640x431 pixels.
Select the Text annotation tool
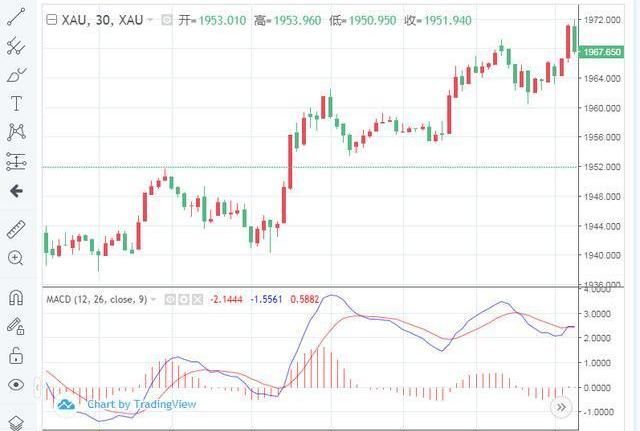[x=16, y=104]
